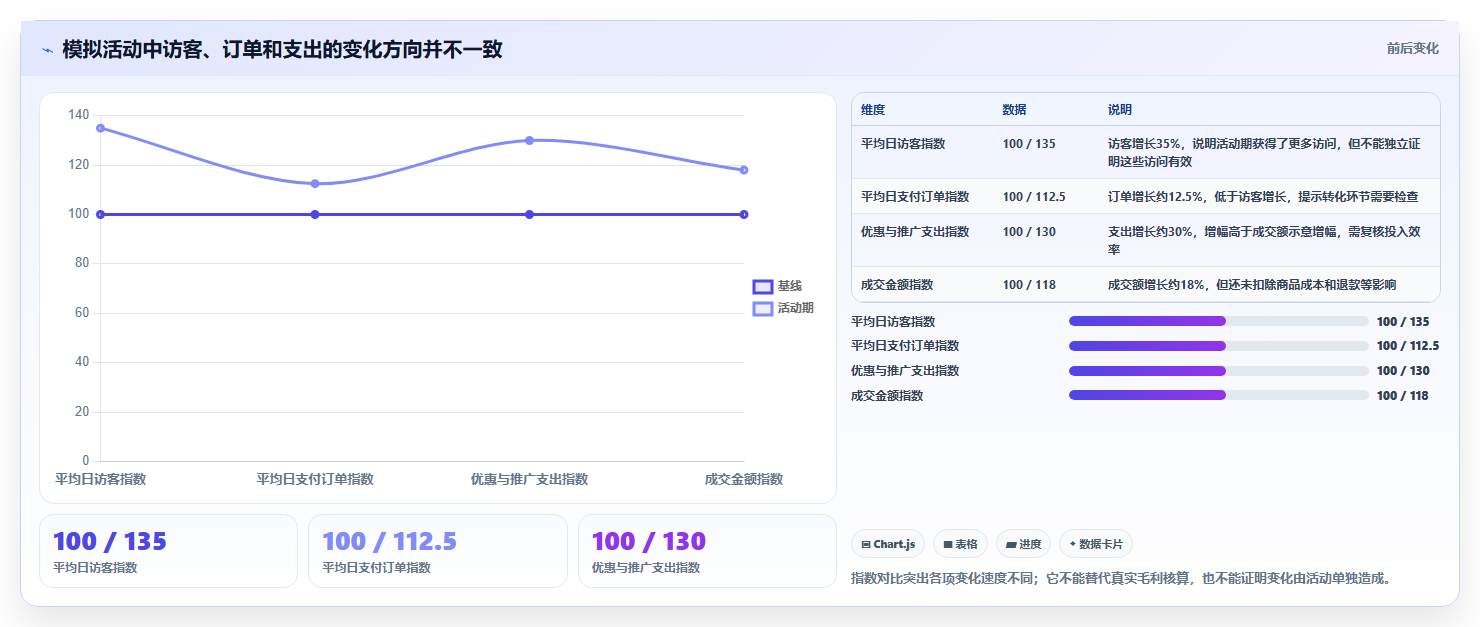The image size is (1480, 627).
Task: Click the description starting 订单增长约12.5%
Action: coord(1263,197)
